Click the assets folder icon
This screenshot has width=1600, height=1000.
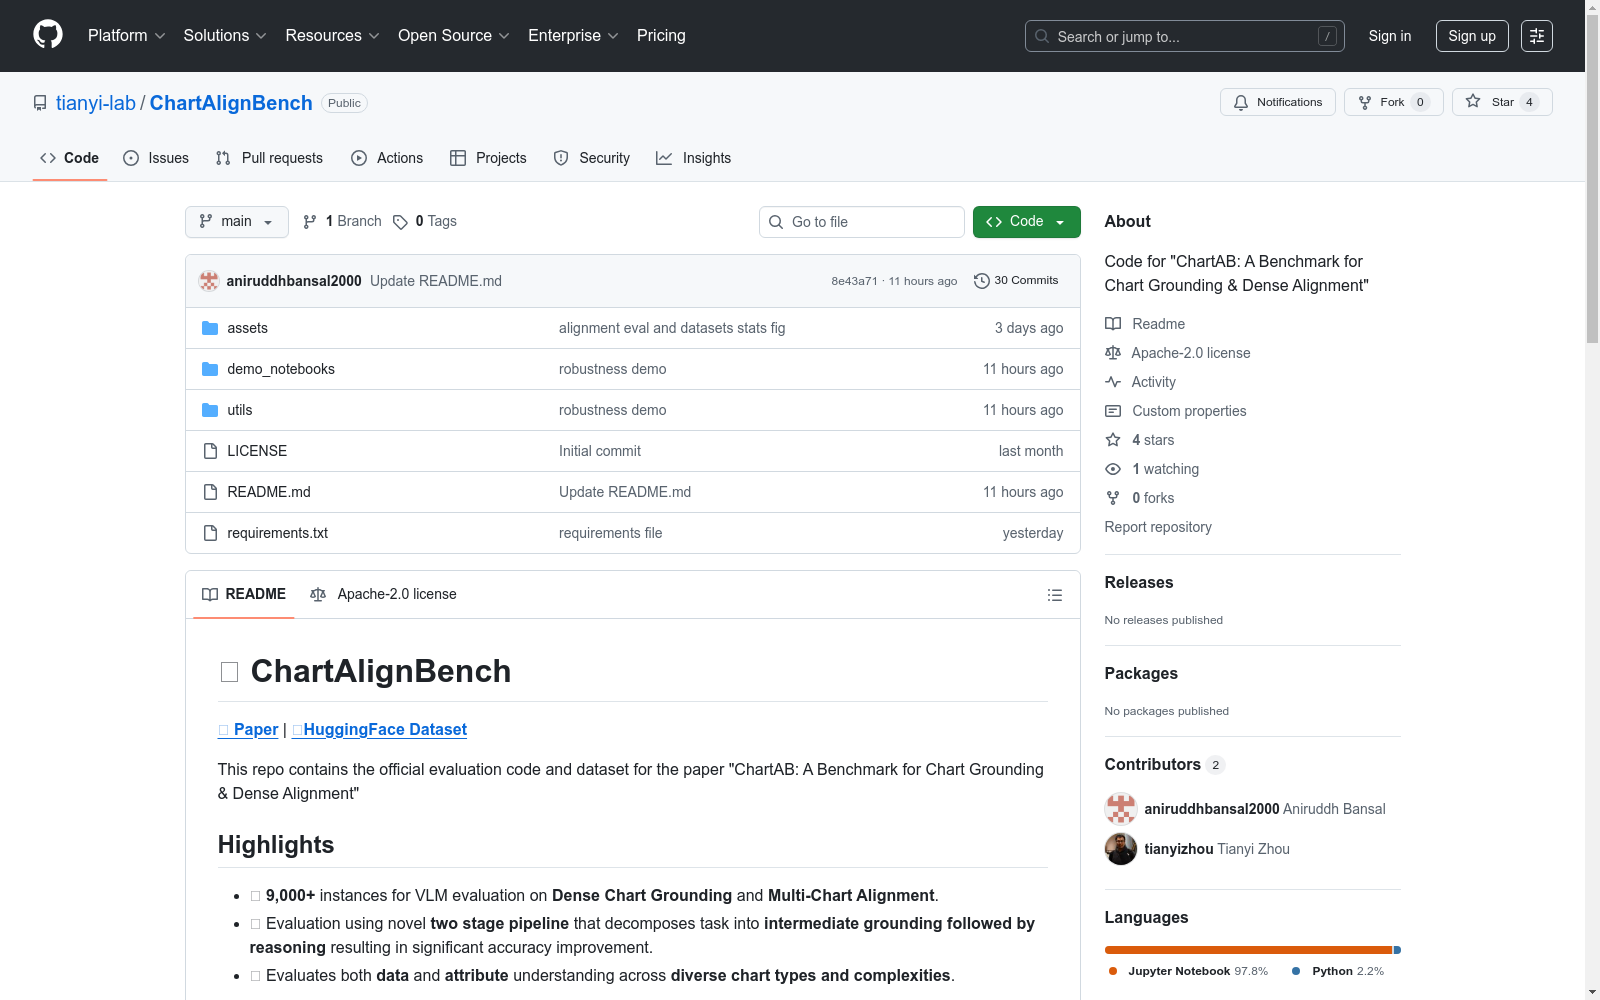tap(210, 328)
